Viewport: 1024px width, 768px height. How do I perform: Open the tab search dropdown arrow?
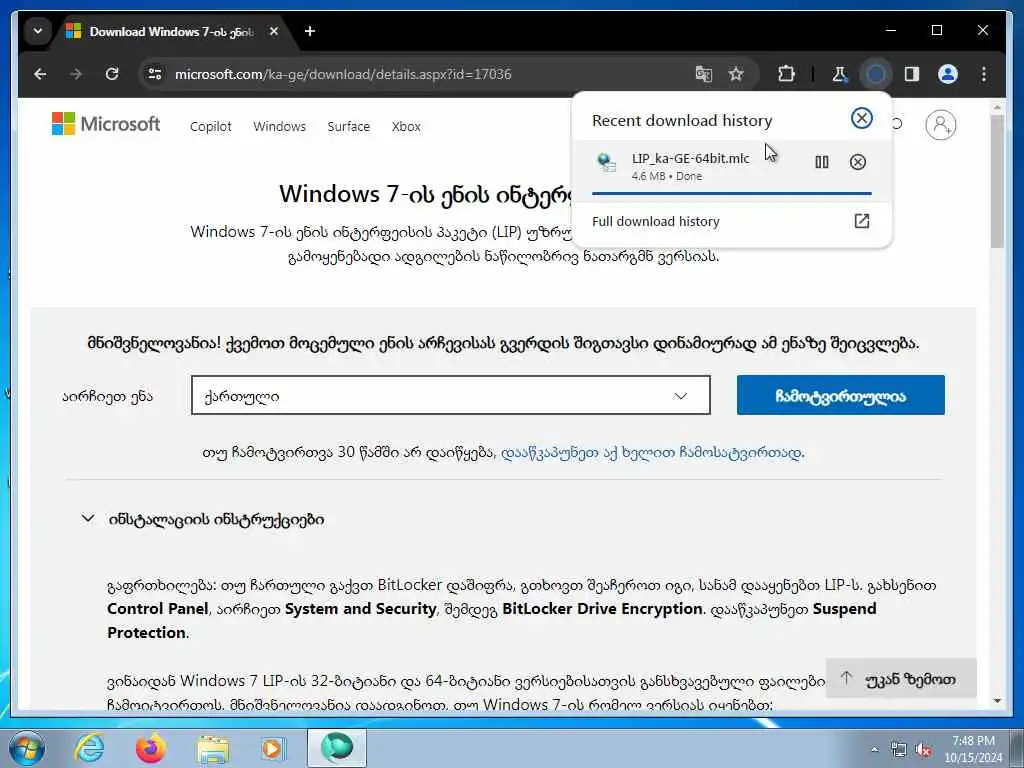(38, 31)
